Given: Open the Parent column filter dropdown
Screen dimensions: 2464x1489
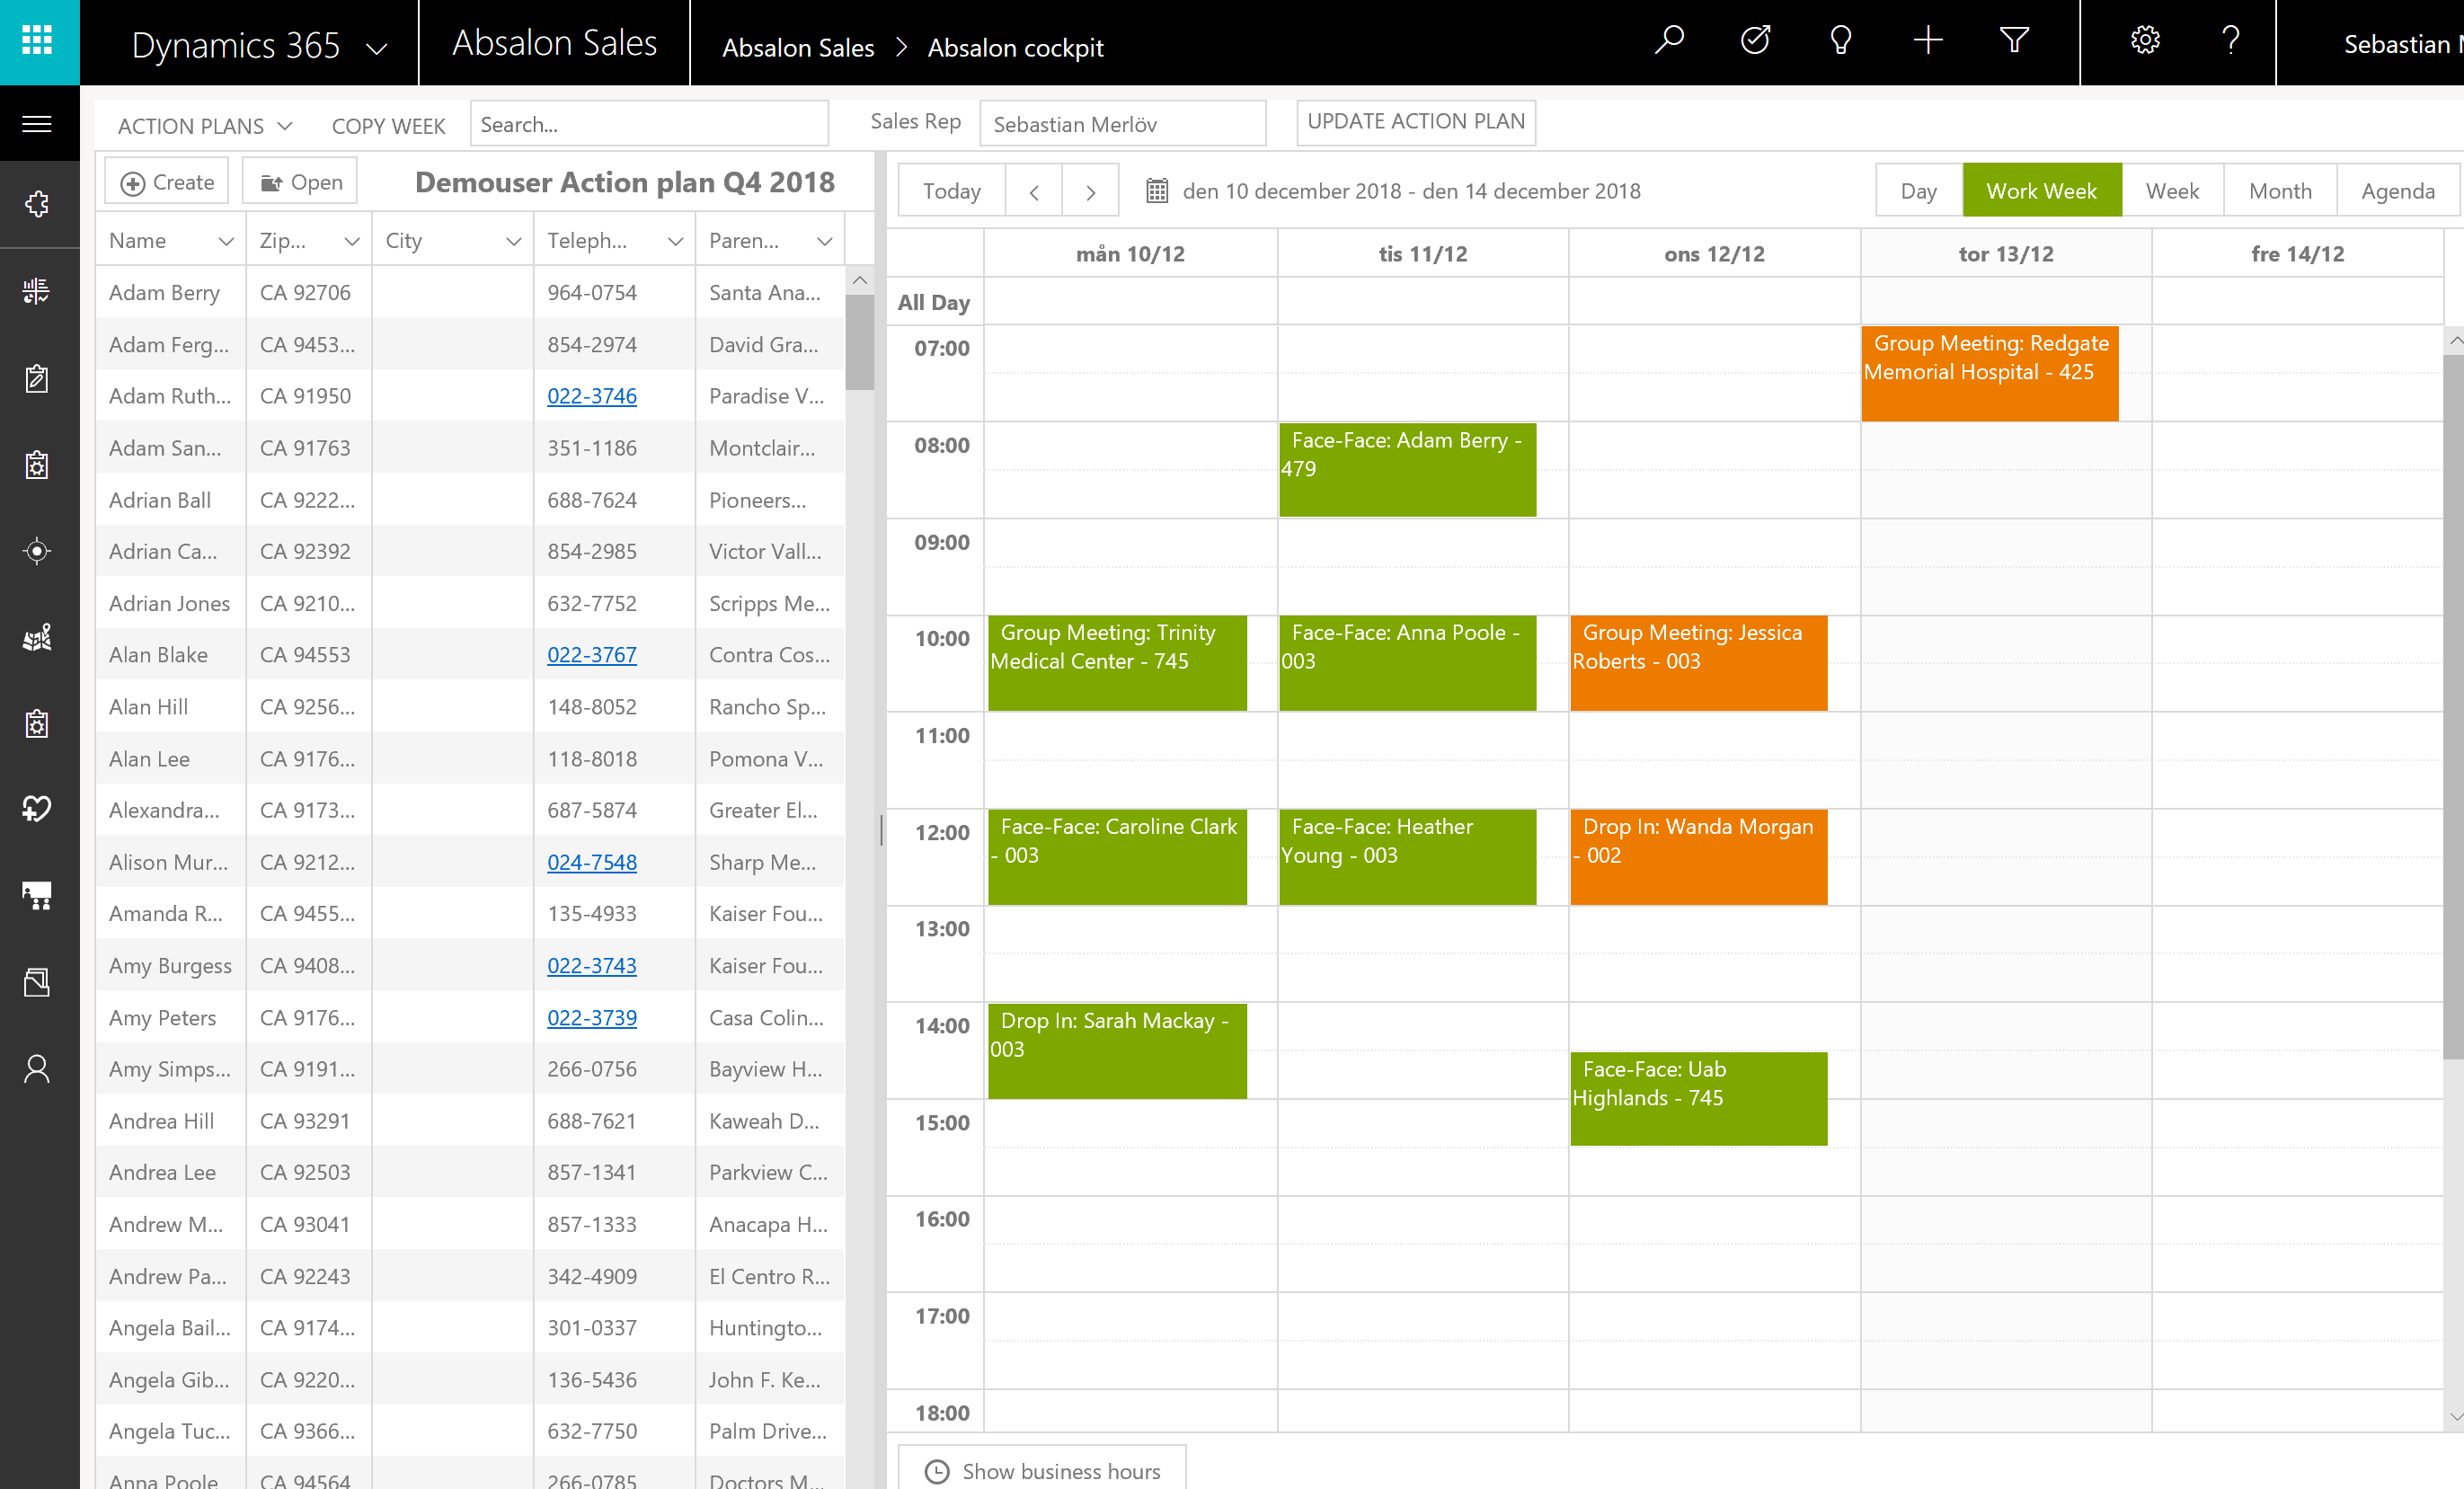Looking at the screenshot, I should pyautogui.click(x=825, y=241).
